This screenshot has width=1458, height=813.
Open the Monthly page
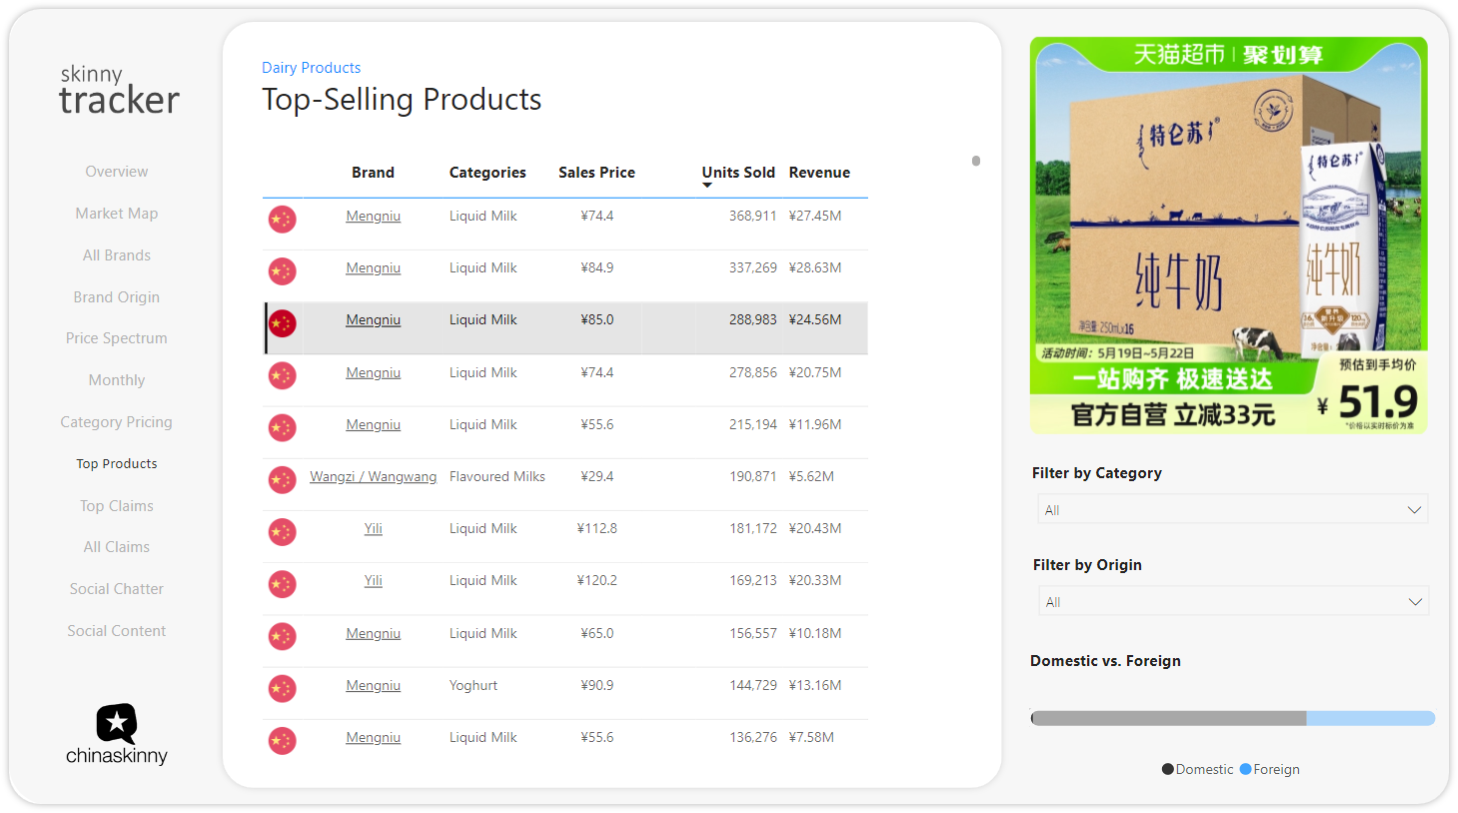coord(116,380)
